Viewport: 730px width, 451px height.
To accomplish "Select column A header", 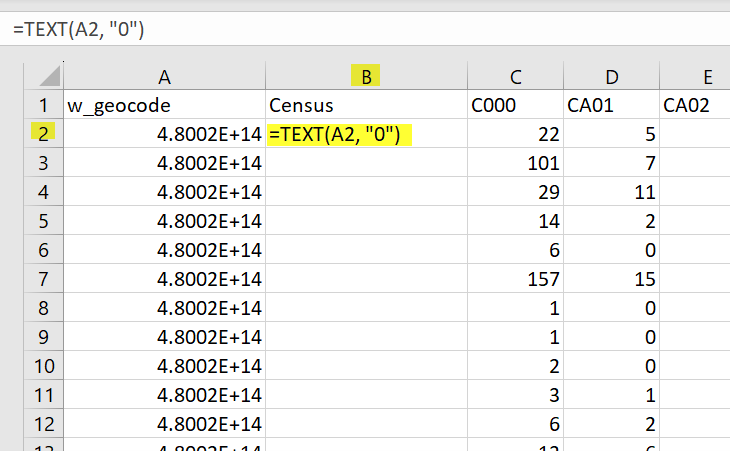I will coord(164,76).
